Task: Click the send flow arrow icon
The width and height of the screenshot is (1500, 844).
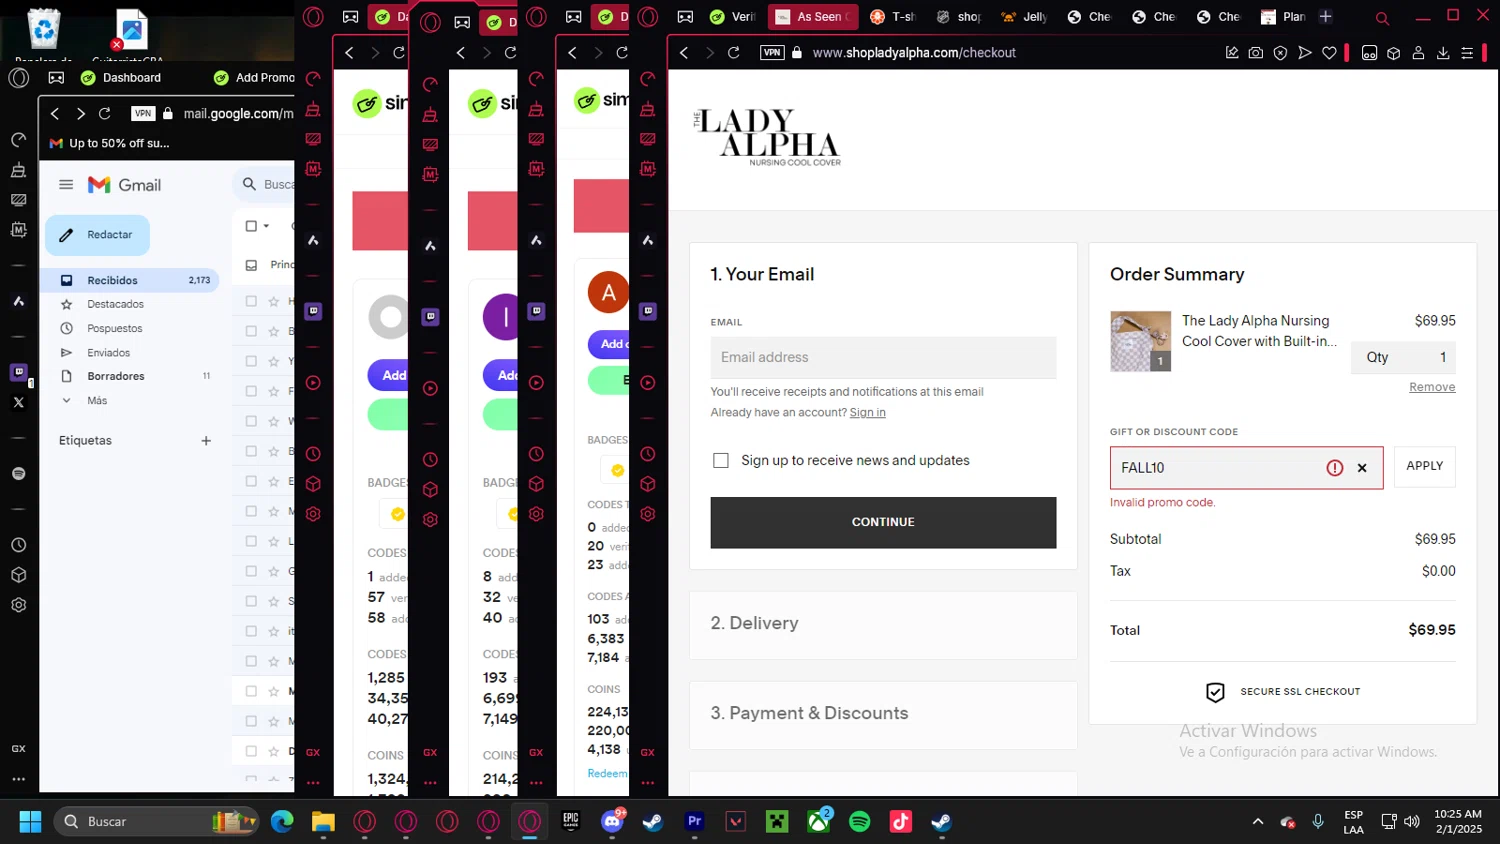Action: pos(1305,53)
